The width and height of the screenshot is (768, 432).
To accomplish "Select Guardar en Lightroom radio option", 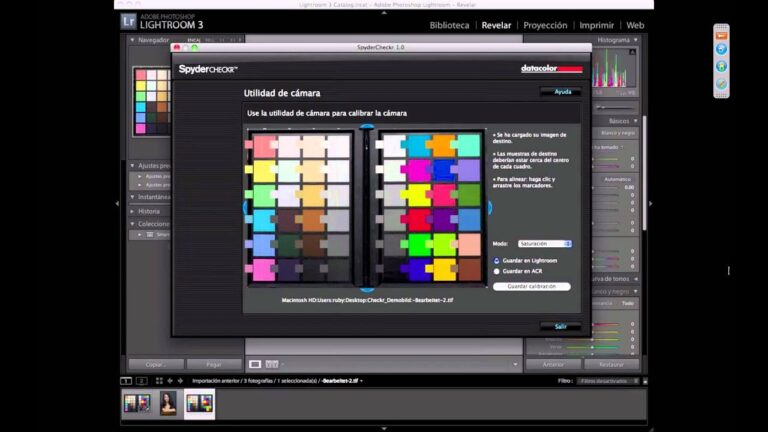I will pos(496,261).
